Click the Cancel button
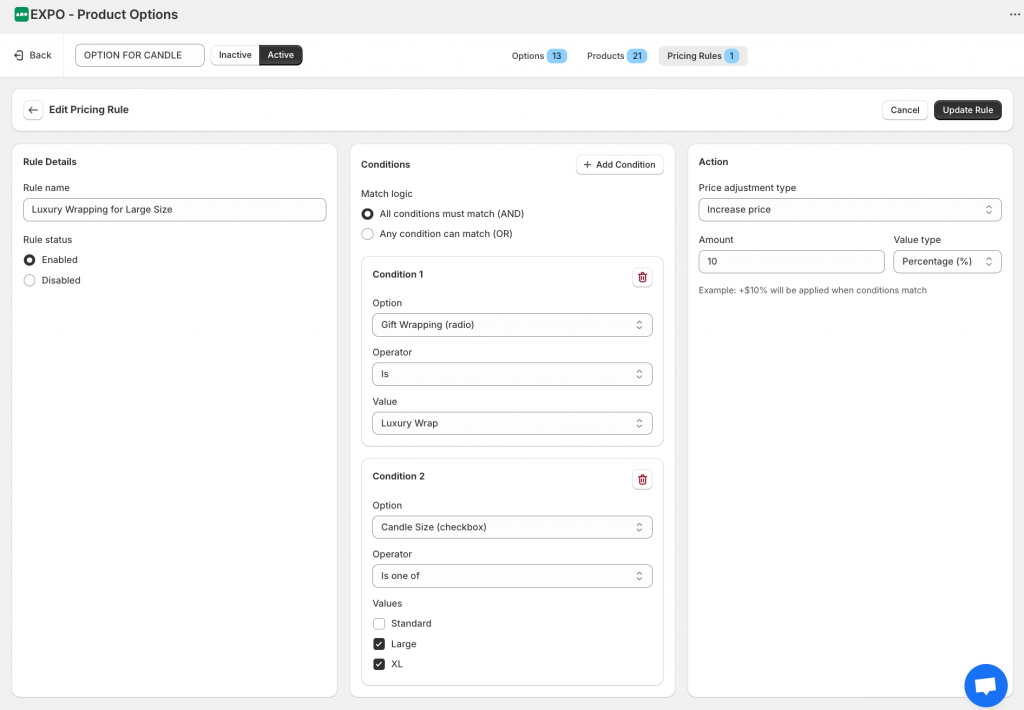 (904, 110)
